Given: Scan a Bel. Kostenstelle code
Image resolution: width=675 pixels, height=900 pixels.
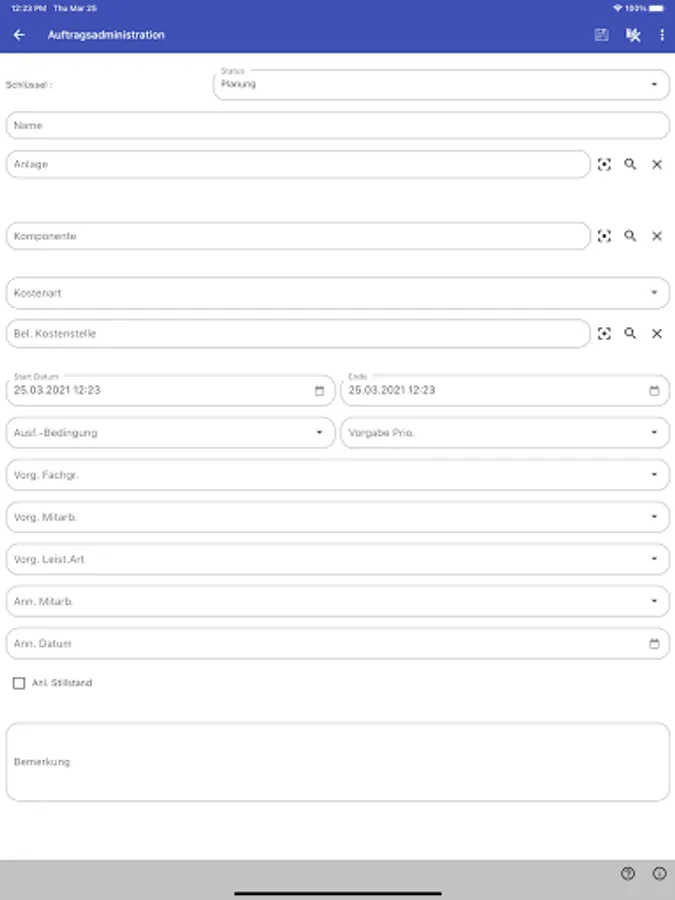Looking at the screenshot, I should [x=604, y=334].
